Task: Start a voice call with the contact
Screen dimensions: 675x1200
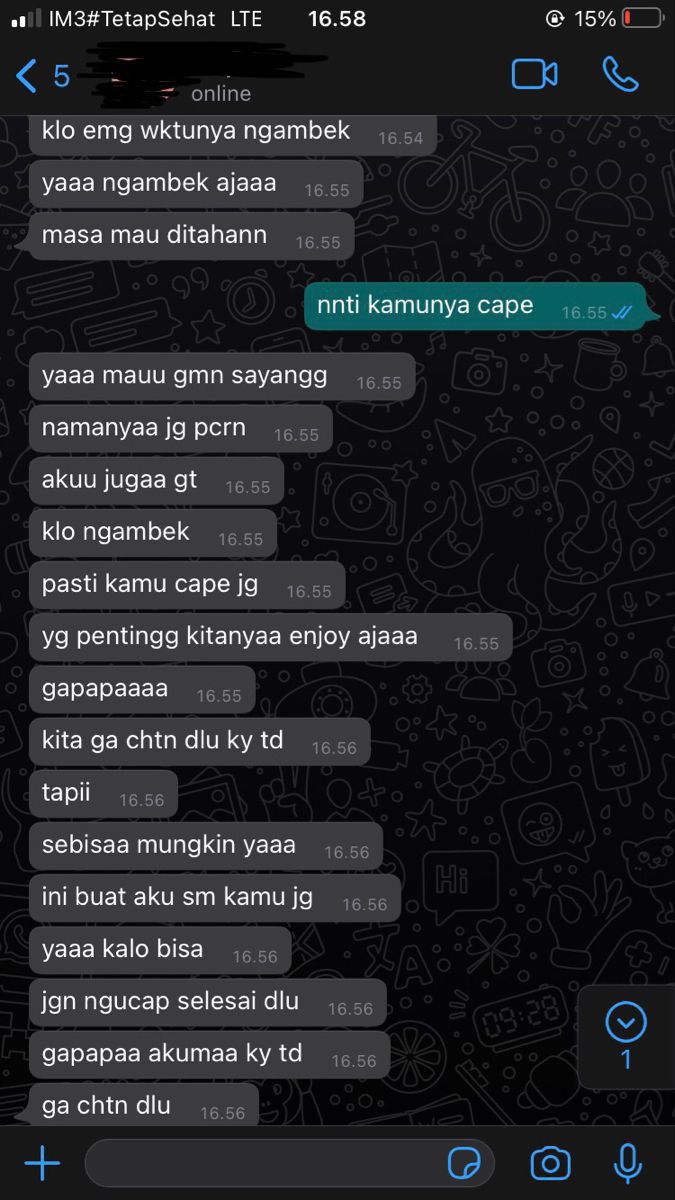Action: pos(620,74)
